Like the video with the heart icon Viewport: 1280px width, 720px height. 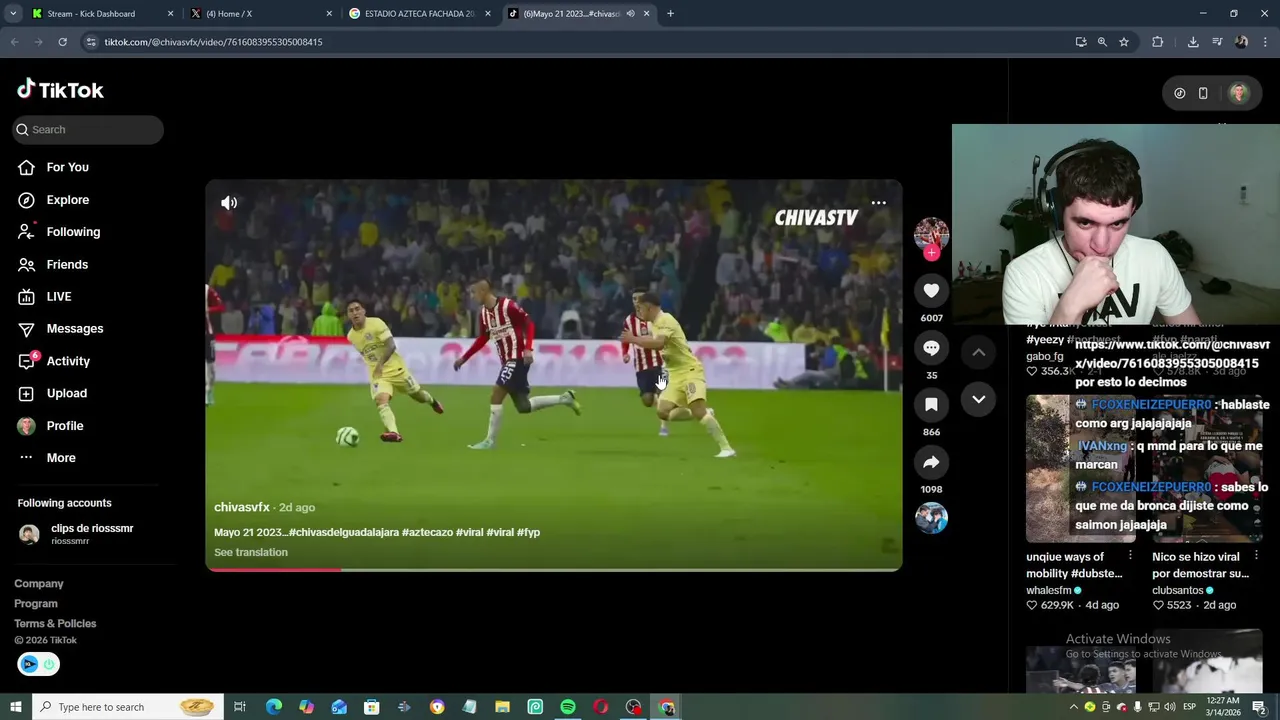point(931,290)
